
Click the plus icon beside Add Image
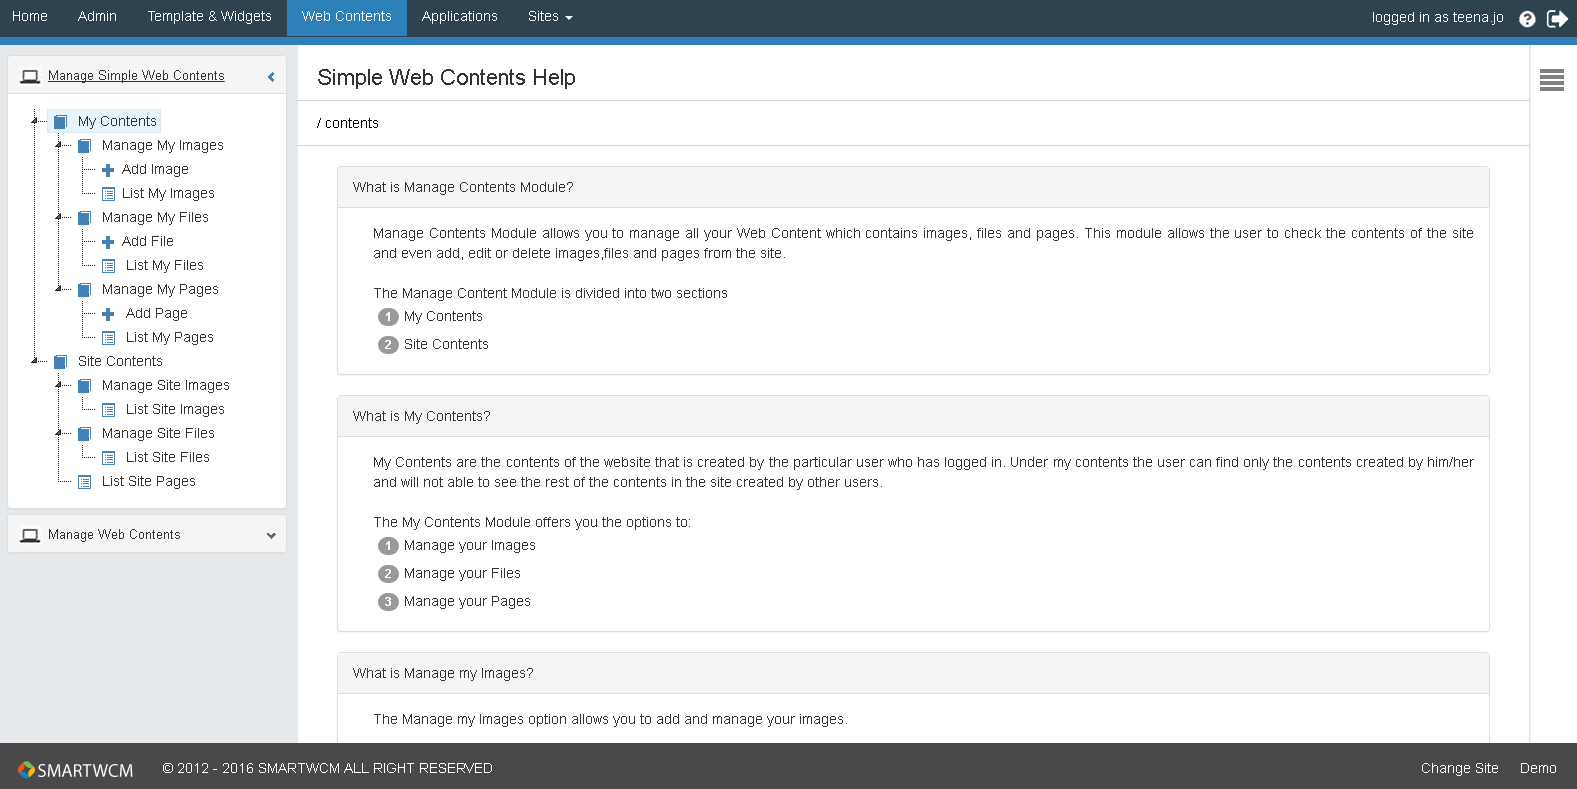coord(108,170)
